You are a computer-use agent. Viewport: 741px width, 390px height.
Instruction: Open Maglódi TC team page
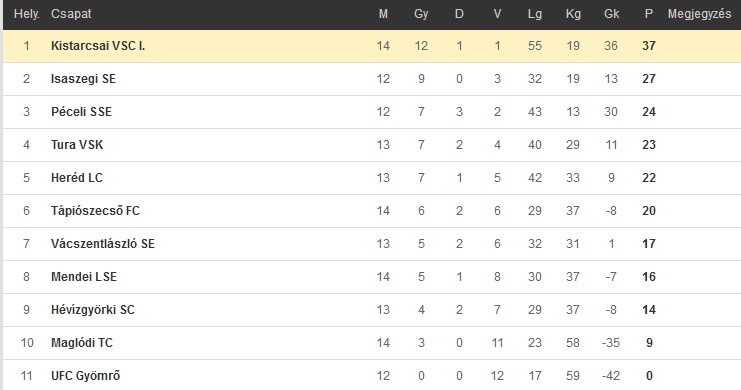point(82,343)
